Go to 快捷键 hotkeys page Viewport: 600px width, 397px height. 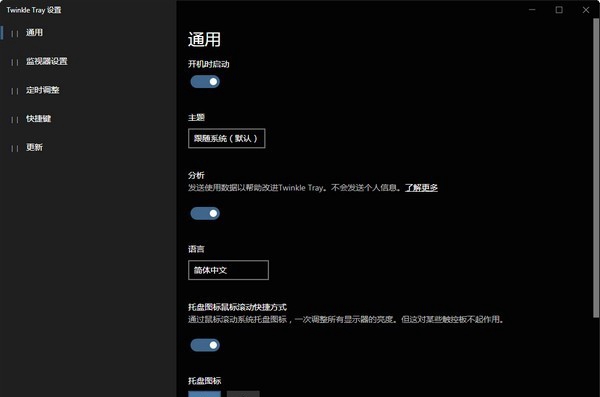tap(38, 119)
